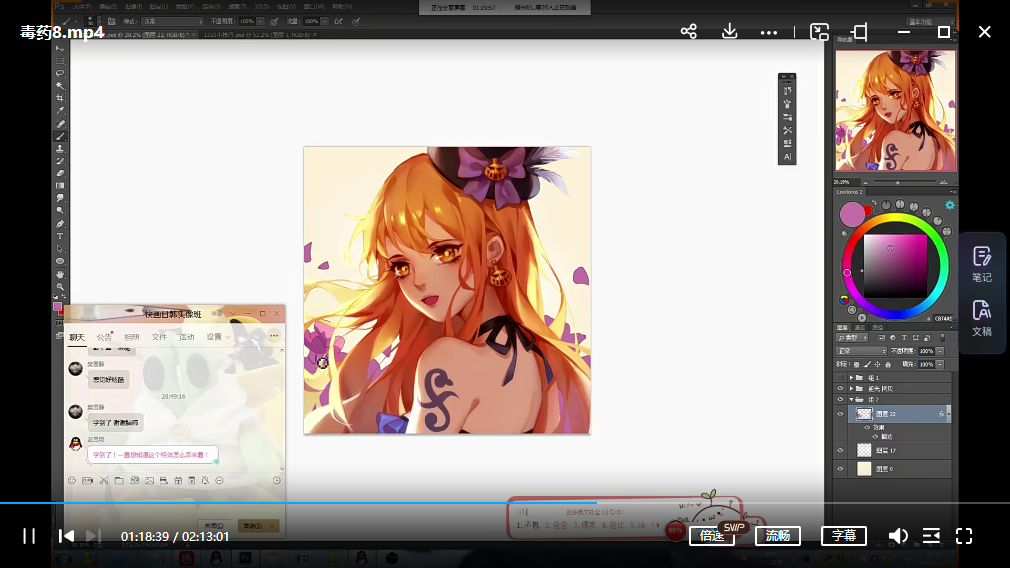1010x568 pixels.
Task: Expand the 组 1 layer group
Action: click(851, 377)
